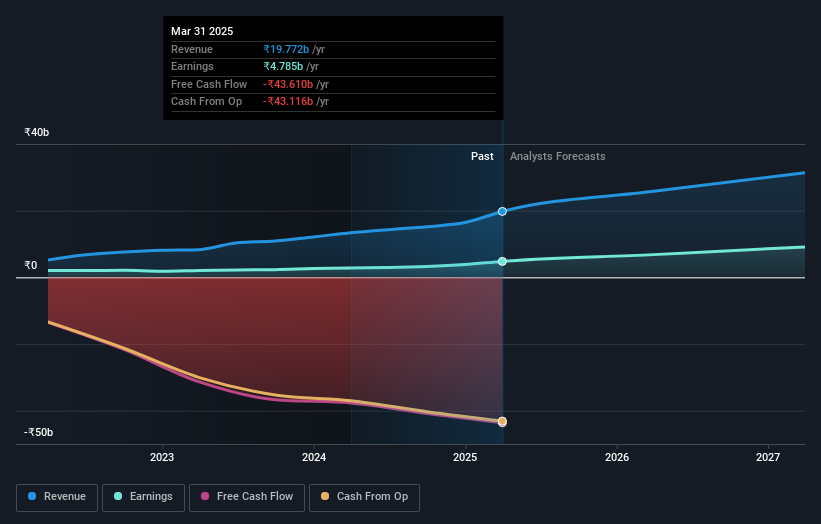
Task: Click the Mar 31 2025 tooltip date
Action: pos(202,31)
